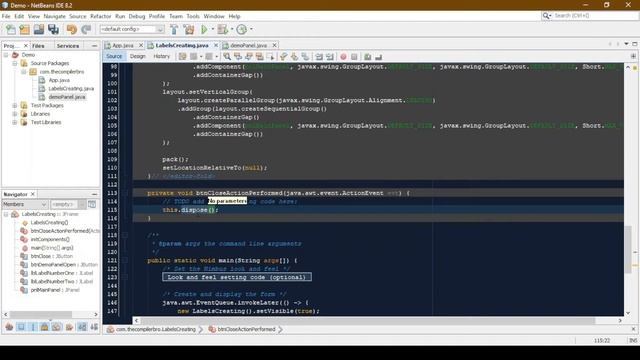The height and width of the screenshot is (360, 640).
Task: Click the Undo icon in main toolbar
Action: [x=72, y=29]
